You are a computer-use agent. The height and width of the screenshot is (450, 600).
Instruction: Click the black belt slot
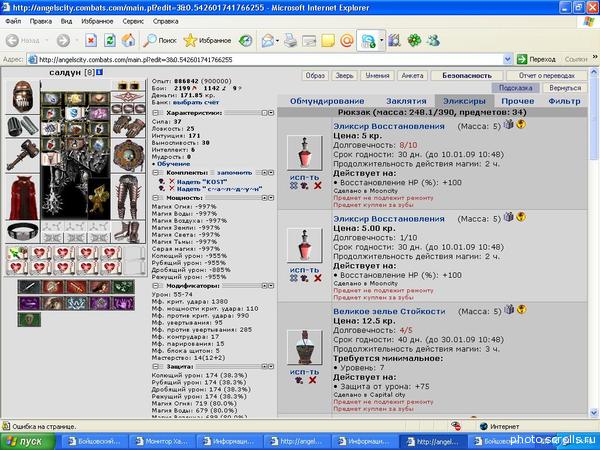click(x=22, y=232)
